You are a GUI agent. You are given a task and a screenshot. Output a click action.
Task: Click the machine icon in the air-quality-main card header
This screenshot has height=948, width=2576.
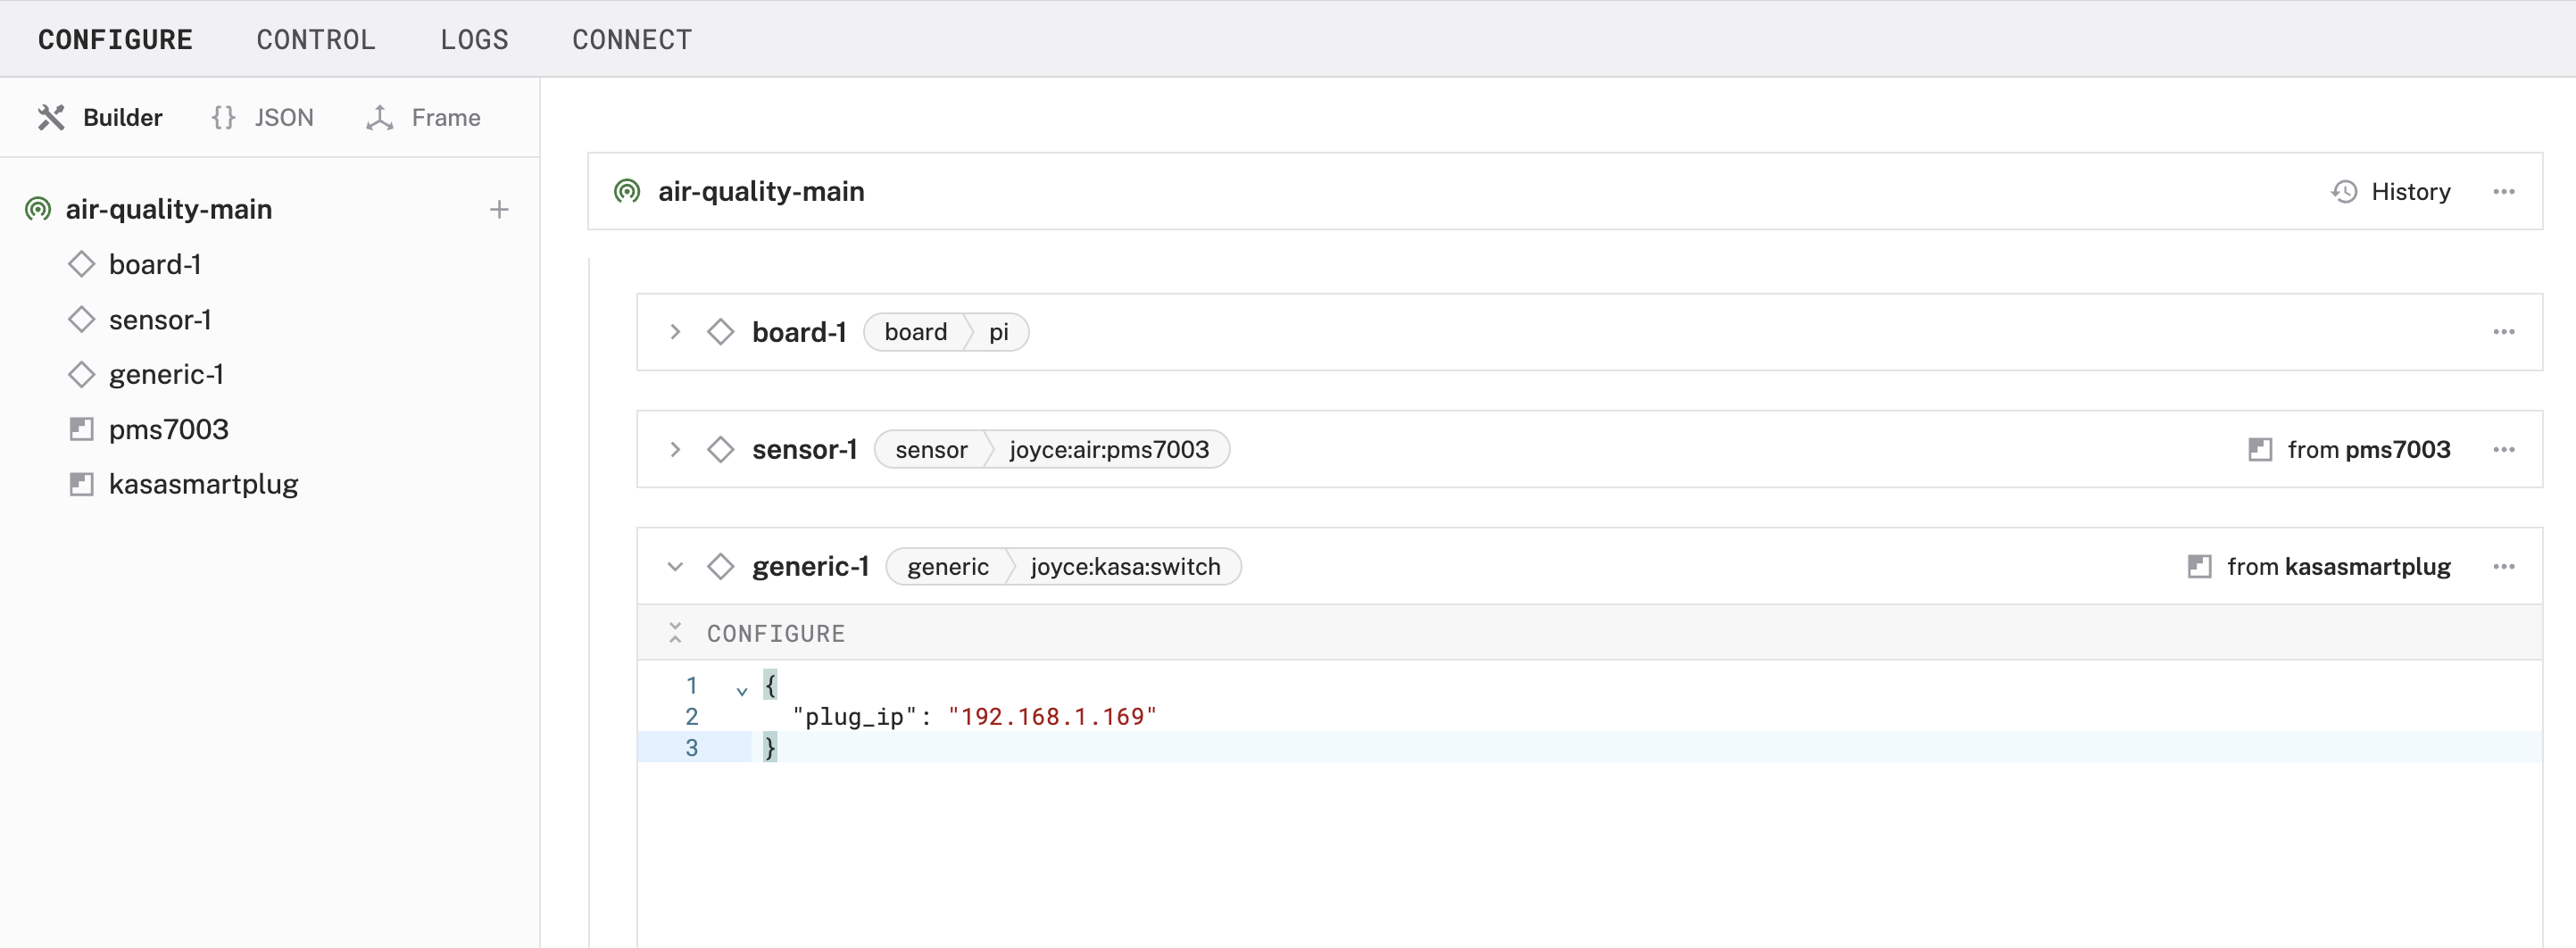[x=627, y=191]
